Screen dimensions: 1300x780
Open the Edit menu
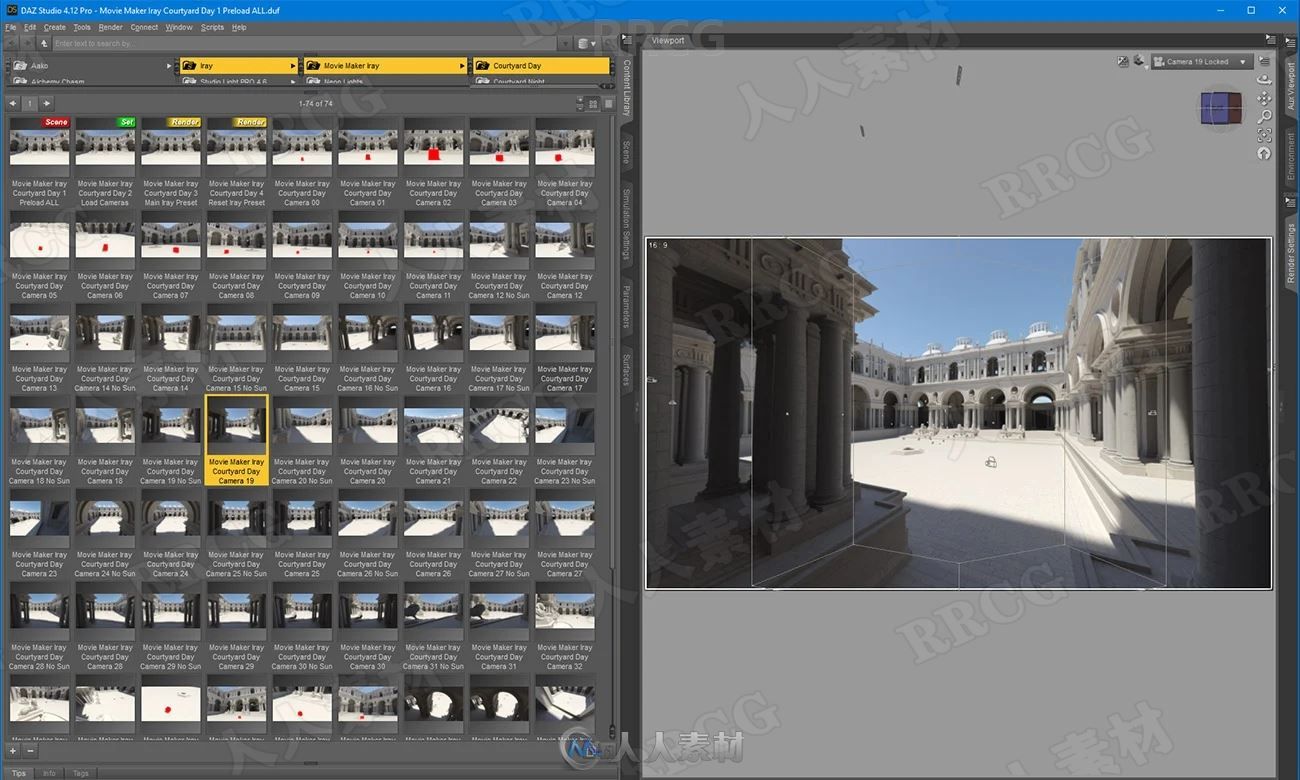click(x=30, y=27)
